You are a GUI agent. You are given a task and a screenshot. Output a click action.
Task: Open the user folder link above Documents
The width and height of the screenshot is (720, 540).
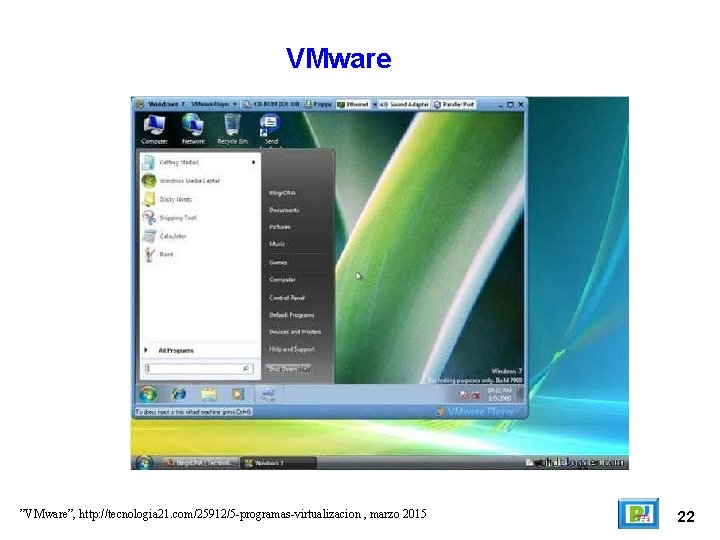(282, 193)
